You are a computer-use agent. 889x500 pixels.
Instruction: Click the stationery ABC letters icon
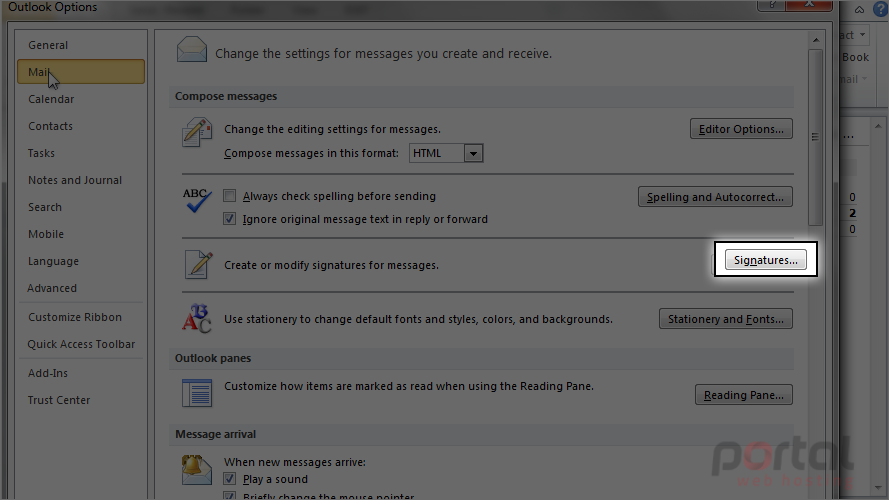(197, 319)
